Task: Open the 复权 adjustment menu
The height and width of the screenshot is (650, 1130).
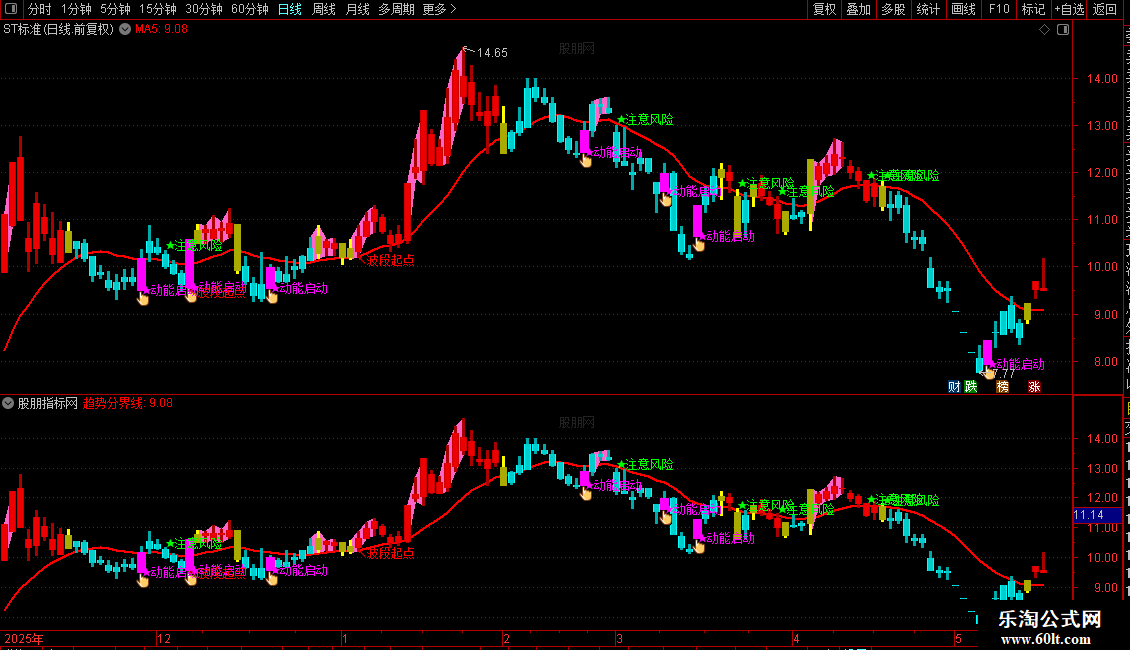Action: [824, 9]
